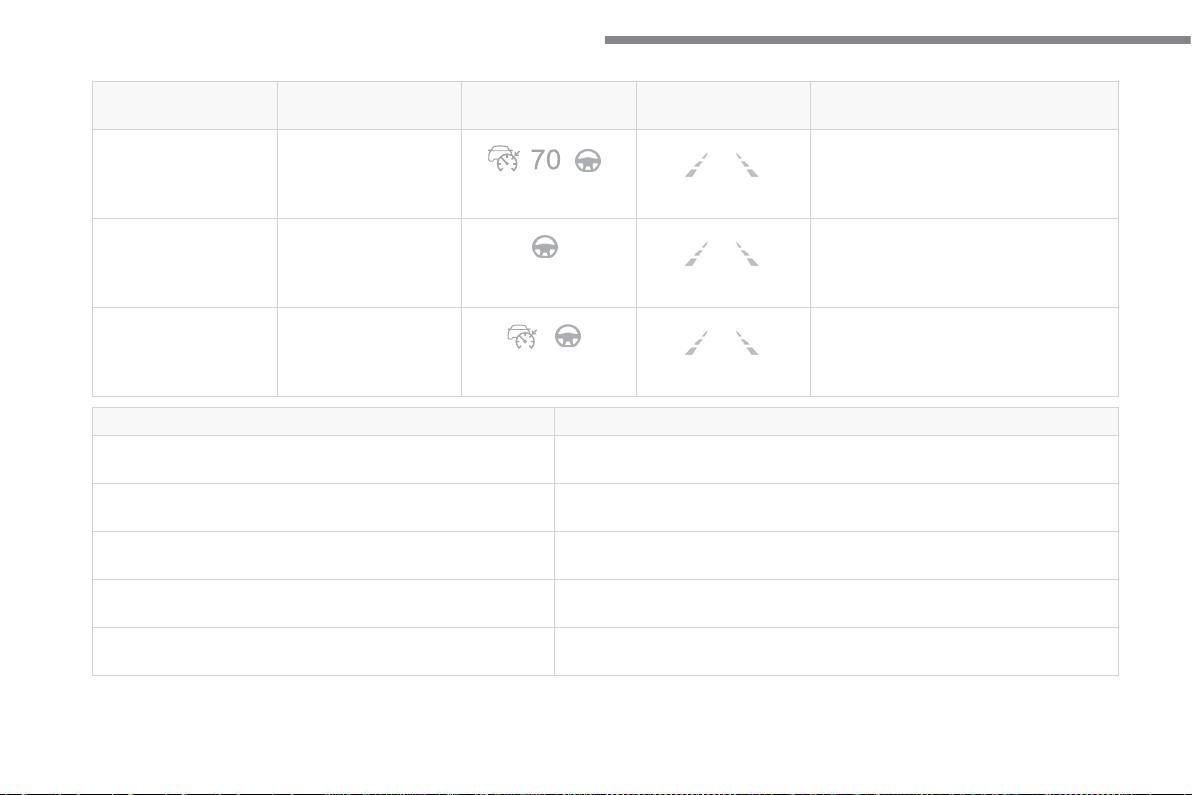The height and width of the screenshot is (795, 1192).
Task: Click the cruise control icon beside the 70
Action: pos(503,159)
